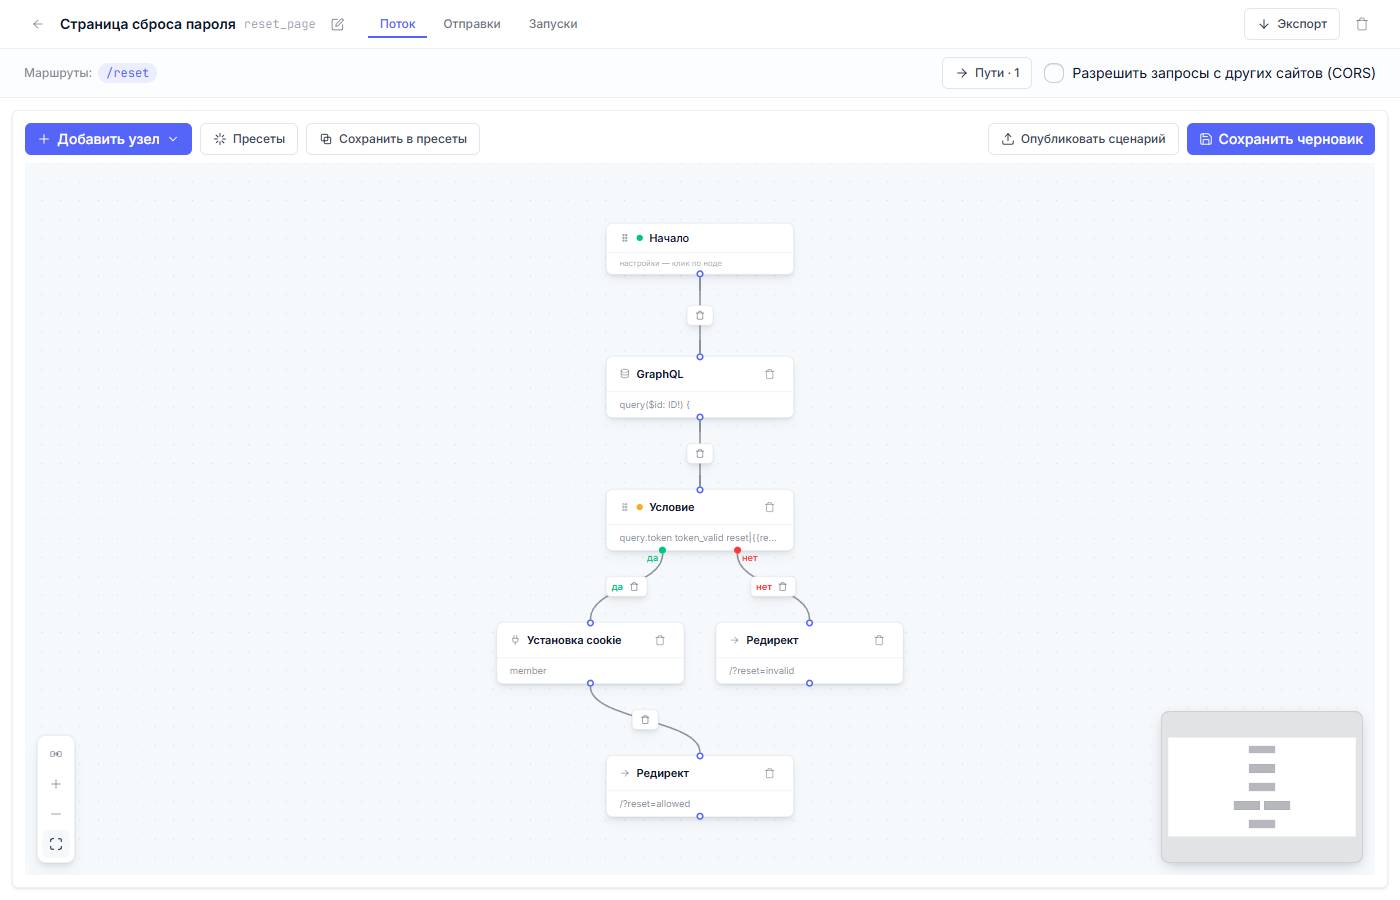Click the GraphQL database icon

tap(625, 374)
